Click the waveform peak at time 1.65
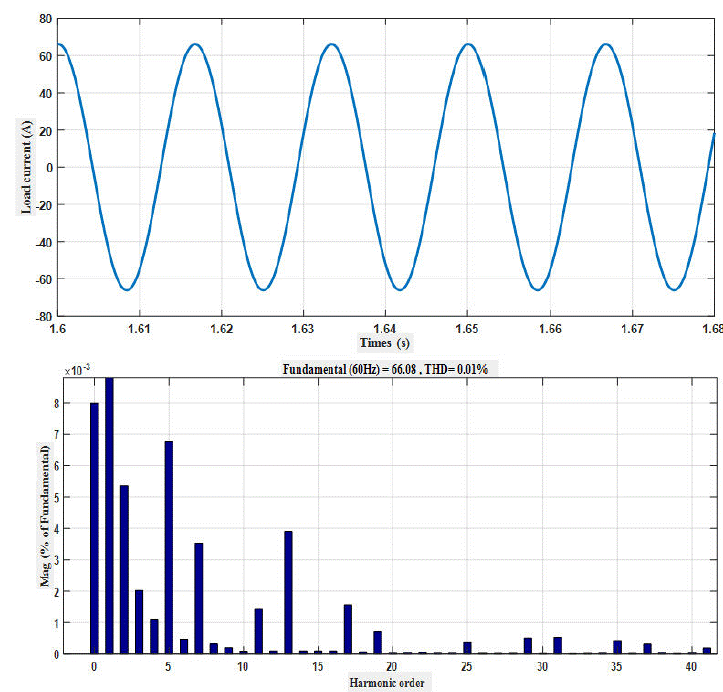The image size is (723, 692). (x=468, y=44)
